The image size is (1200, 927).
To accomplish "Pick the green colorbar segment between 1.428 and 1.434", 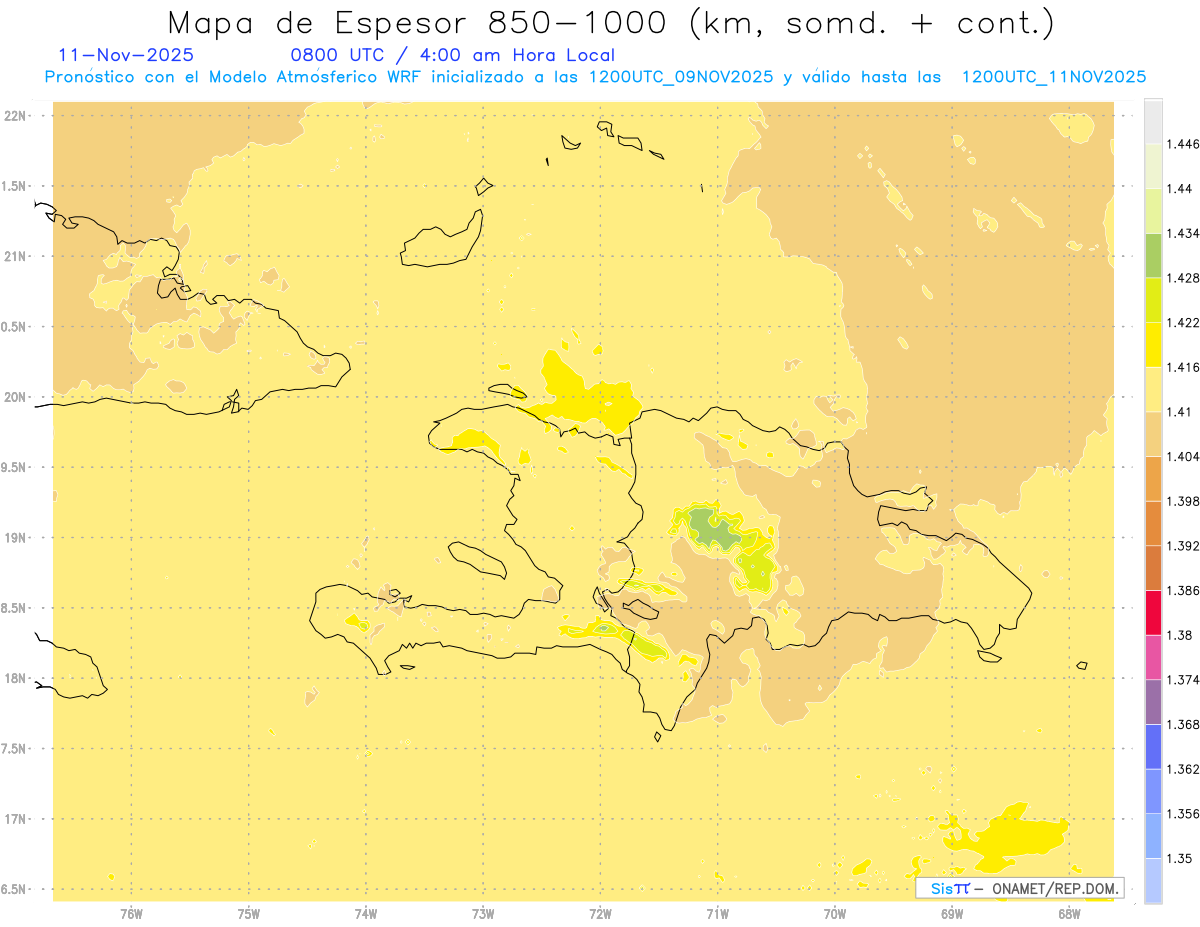I will coord(1153,255).
